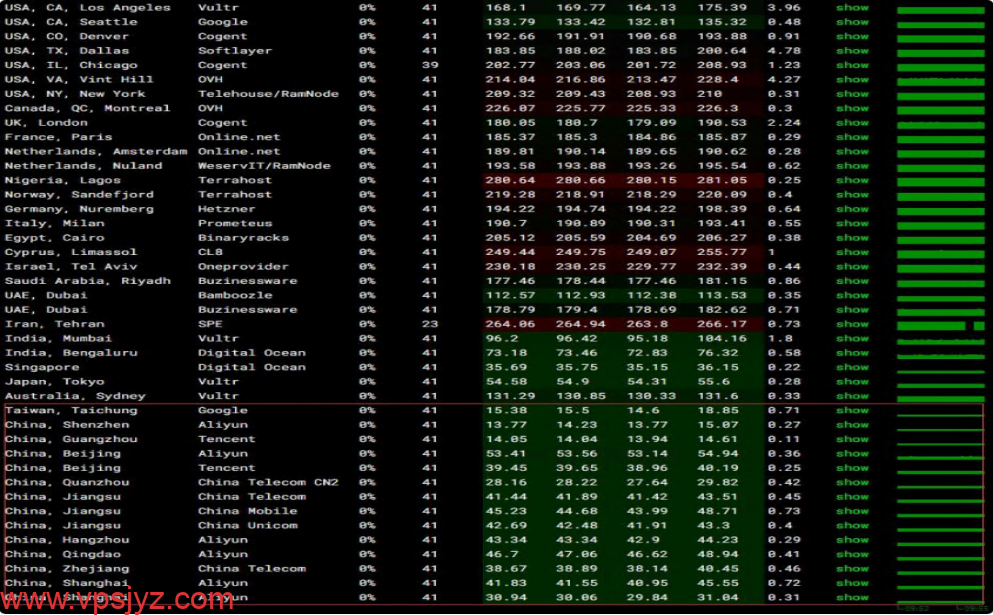This screenshot has width=993, height=615.
Task: Open 'show' for New York Telehouse/RamNode
Action: pyautogui.click(x=852, y=94)
